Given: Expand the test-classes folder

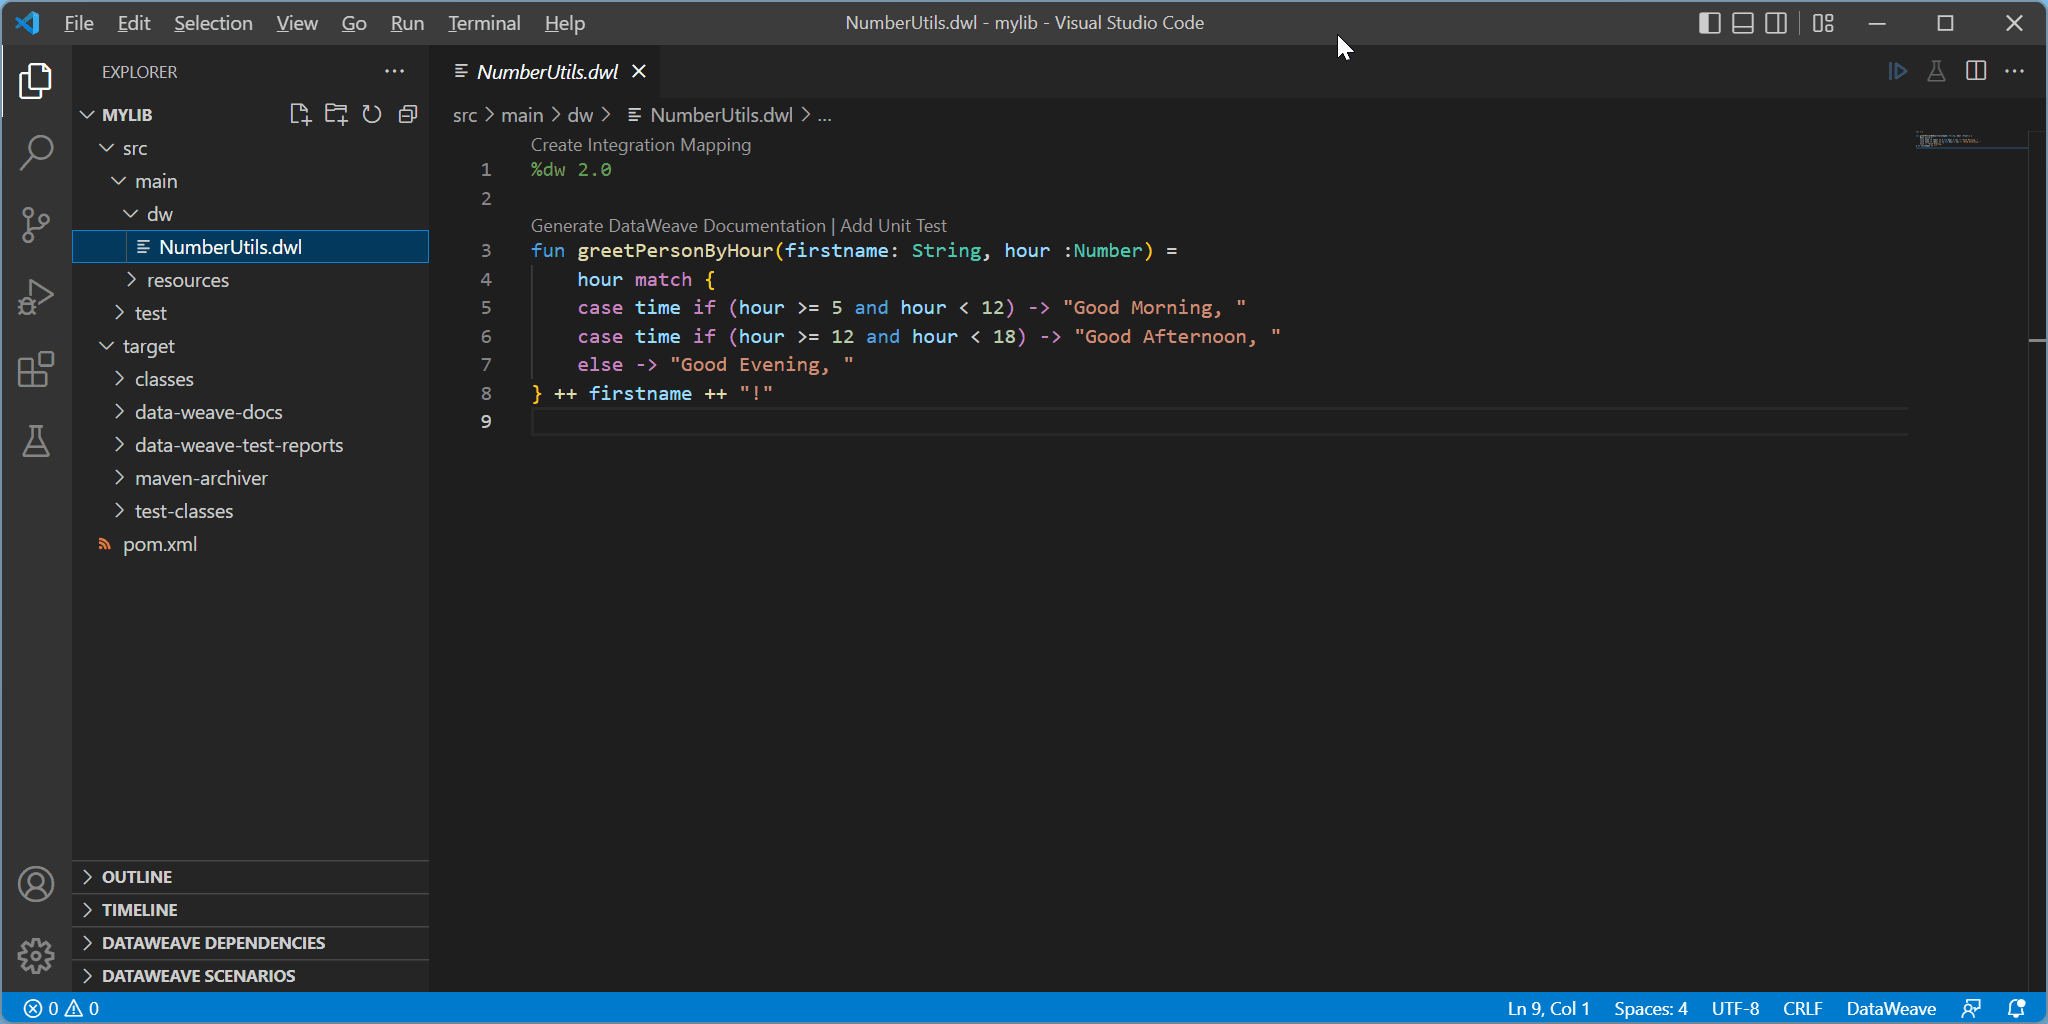Looking at the screenshot, I should point(250,511).
